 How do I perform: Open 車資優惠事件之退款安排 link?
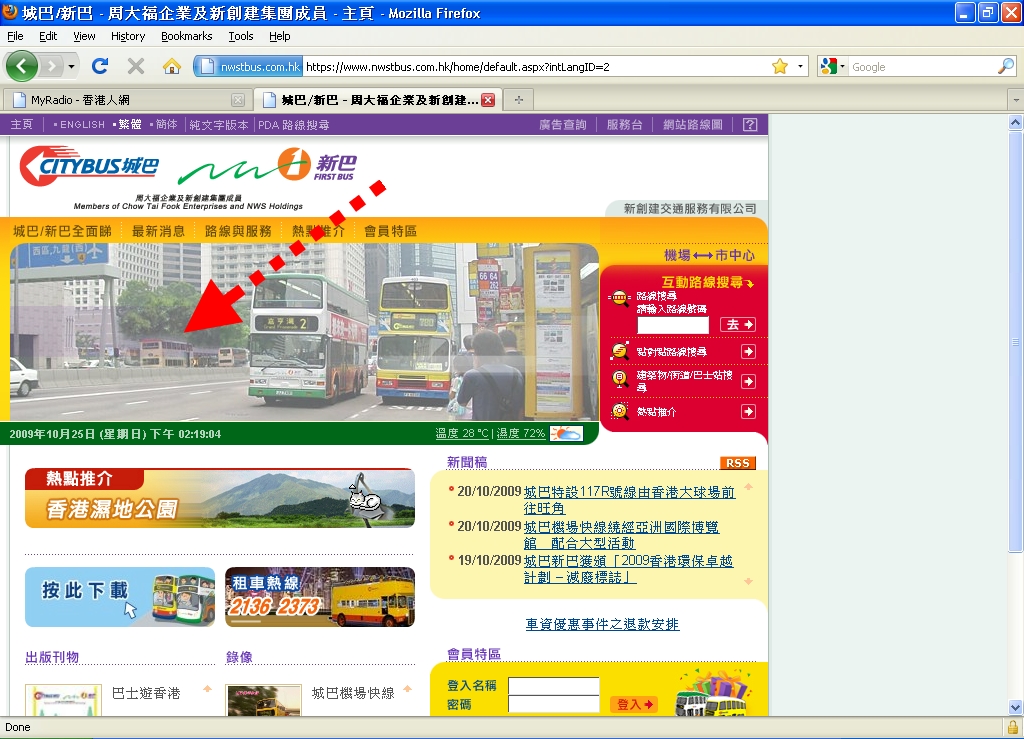(602, 625)
